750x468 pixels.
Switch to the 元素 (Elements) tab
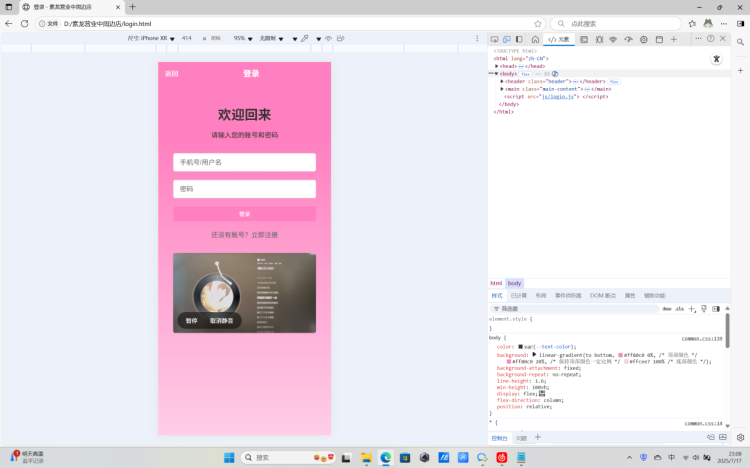click(x=559, y=39)
